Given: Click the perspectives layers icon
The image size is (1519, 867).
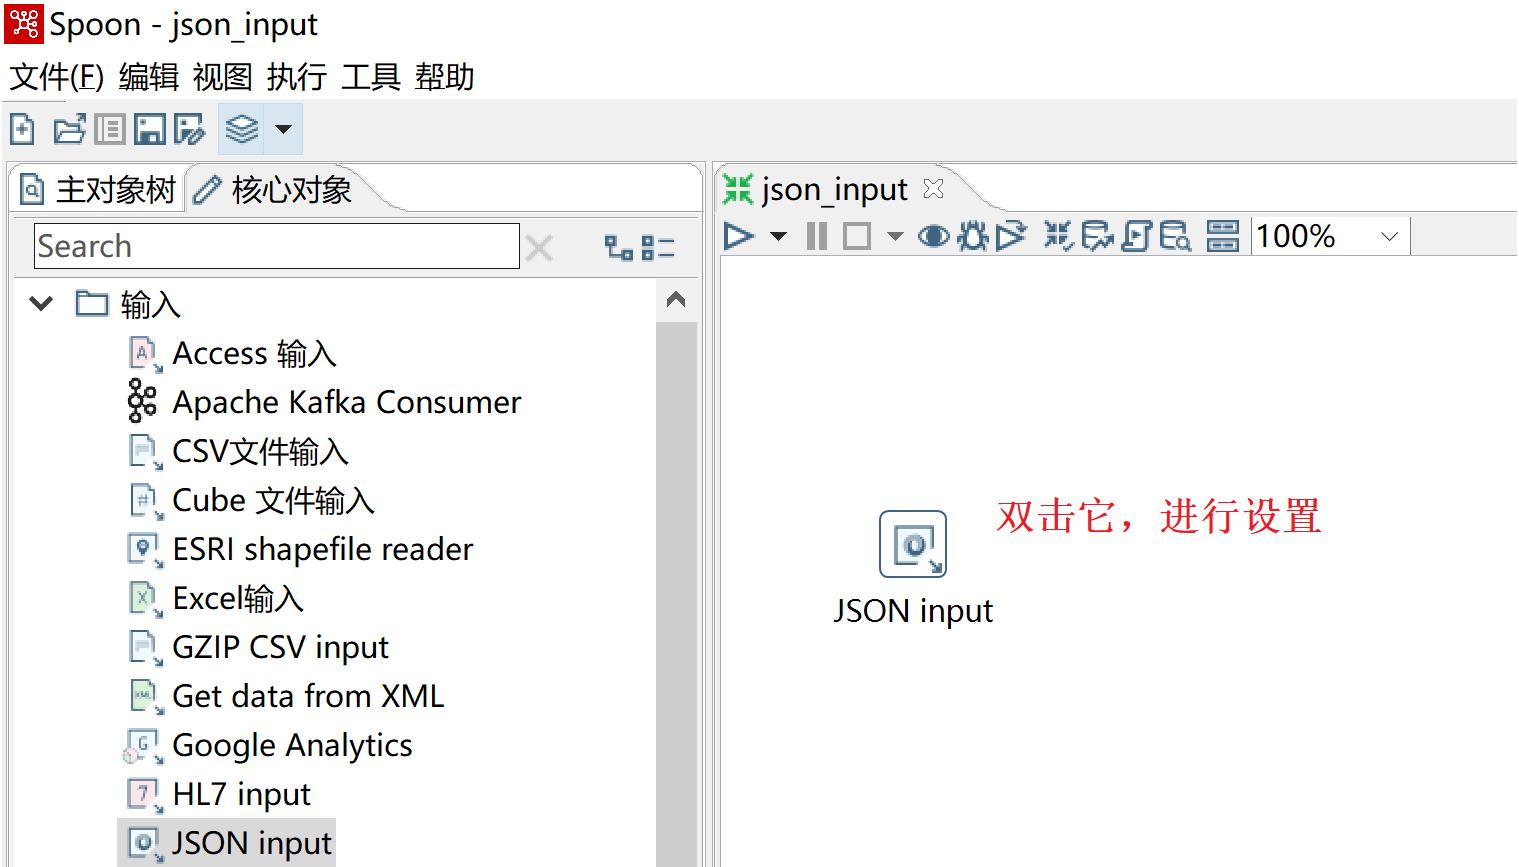Looking at the screenshot, I should 242,129.
